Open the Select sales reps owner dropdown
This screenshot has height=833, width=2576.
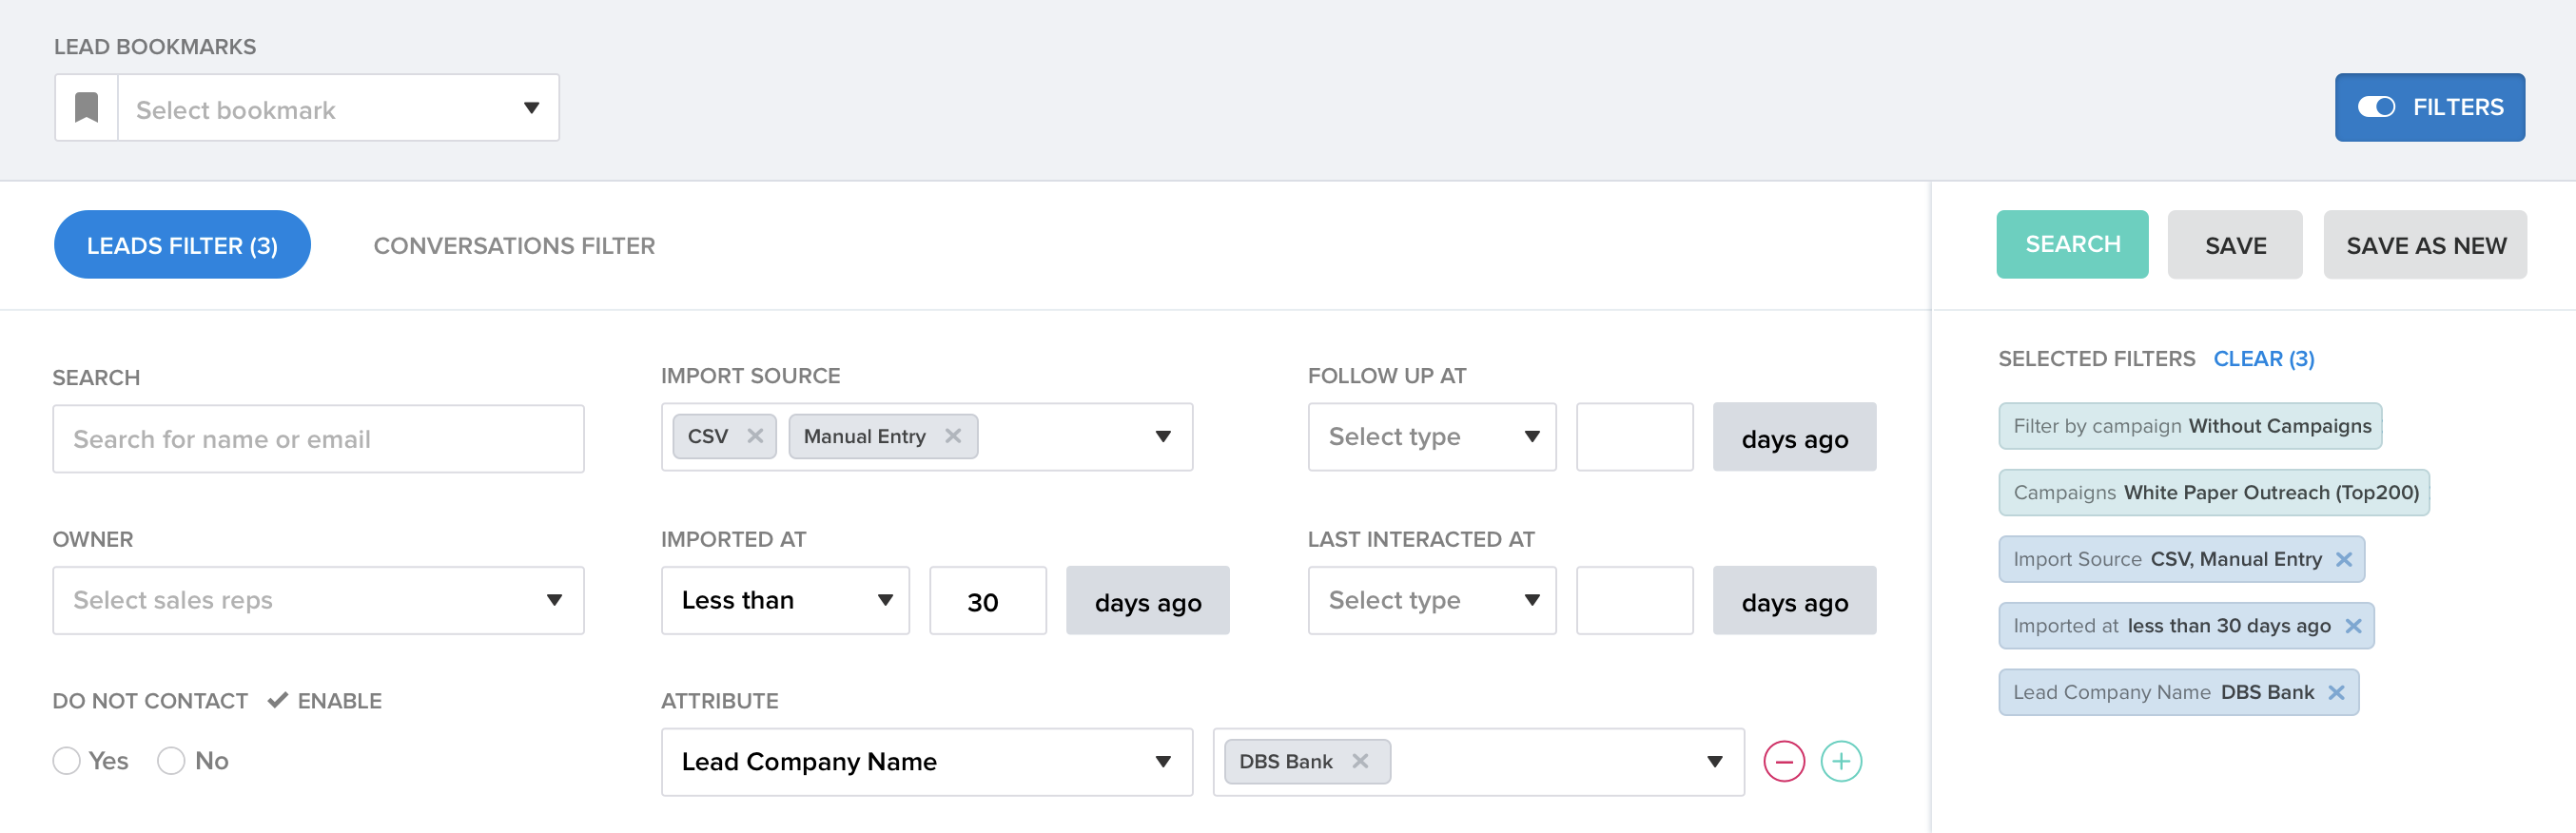pos(318,600)
